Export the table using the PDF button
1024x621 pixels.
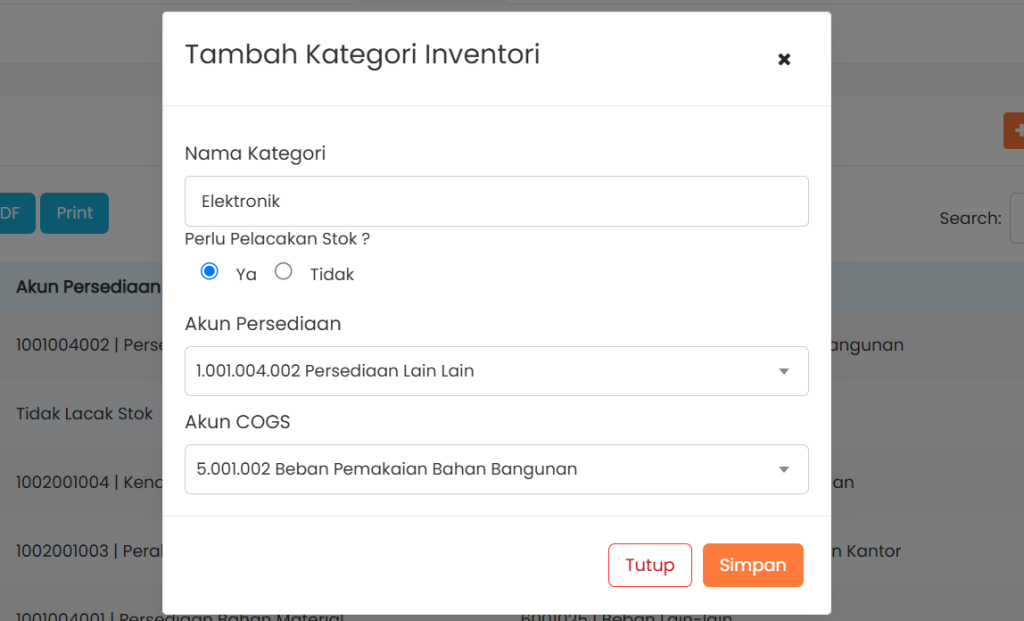(x=14, y=213)
